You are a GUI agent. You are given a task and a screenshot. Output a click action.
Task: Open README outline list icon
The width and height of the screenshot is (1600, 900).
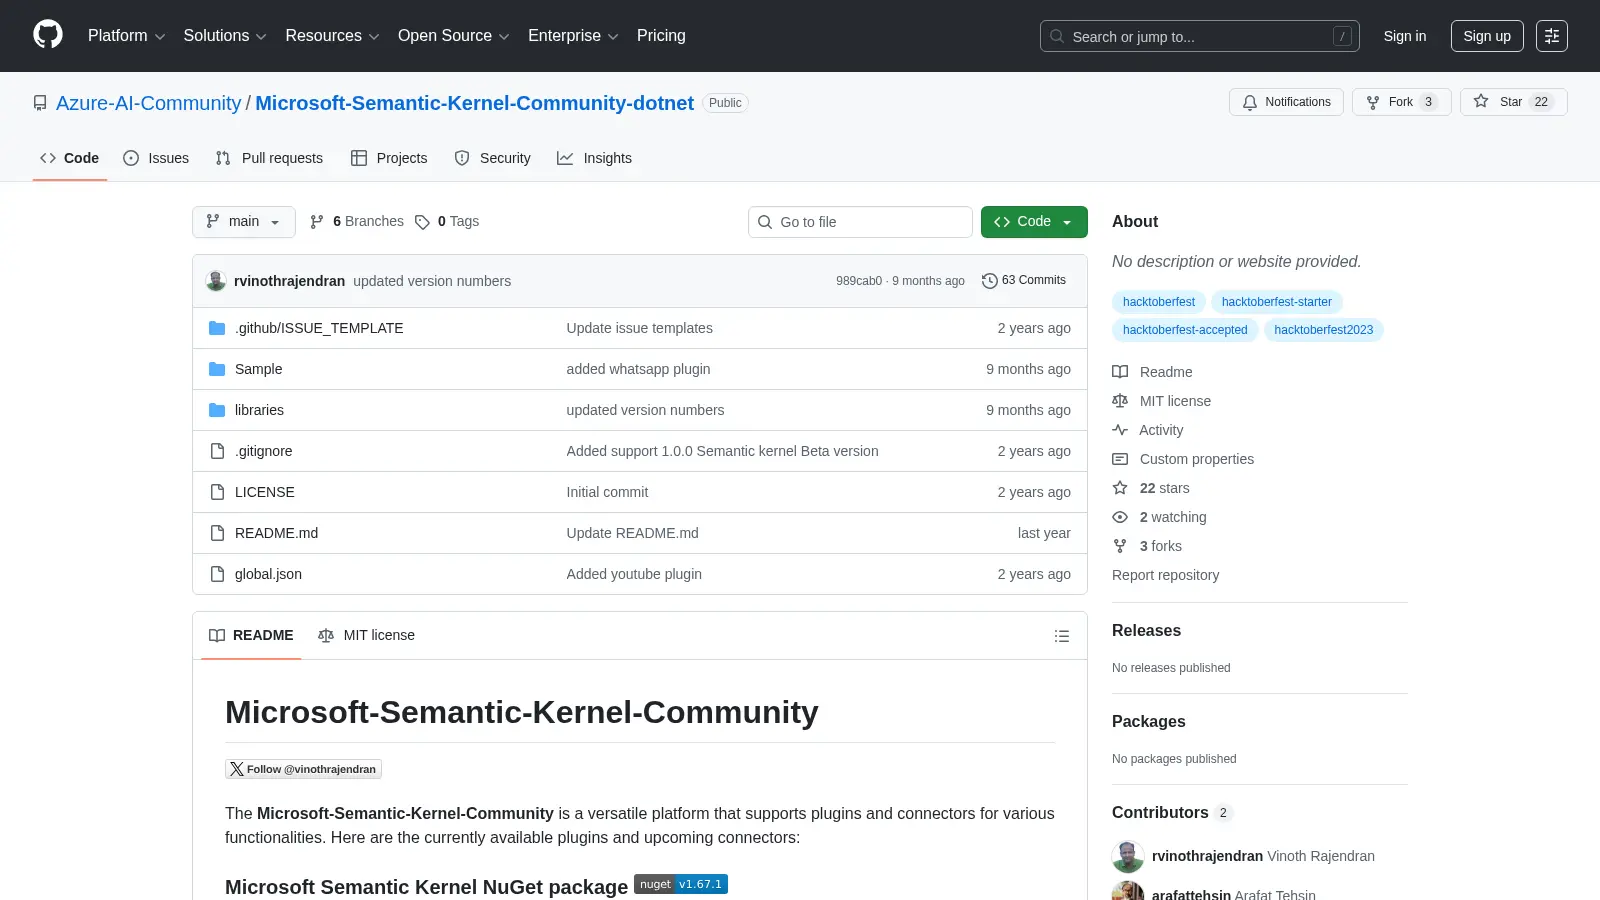[x=1062, y=636]
